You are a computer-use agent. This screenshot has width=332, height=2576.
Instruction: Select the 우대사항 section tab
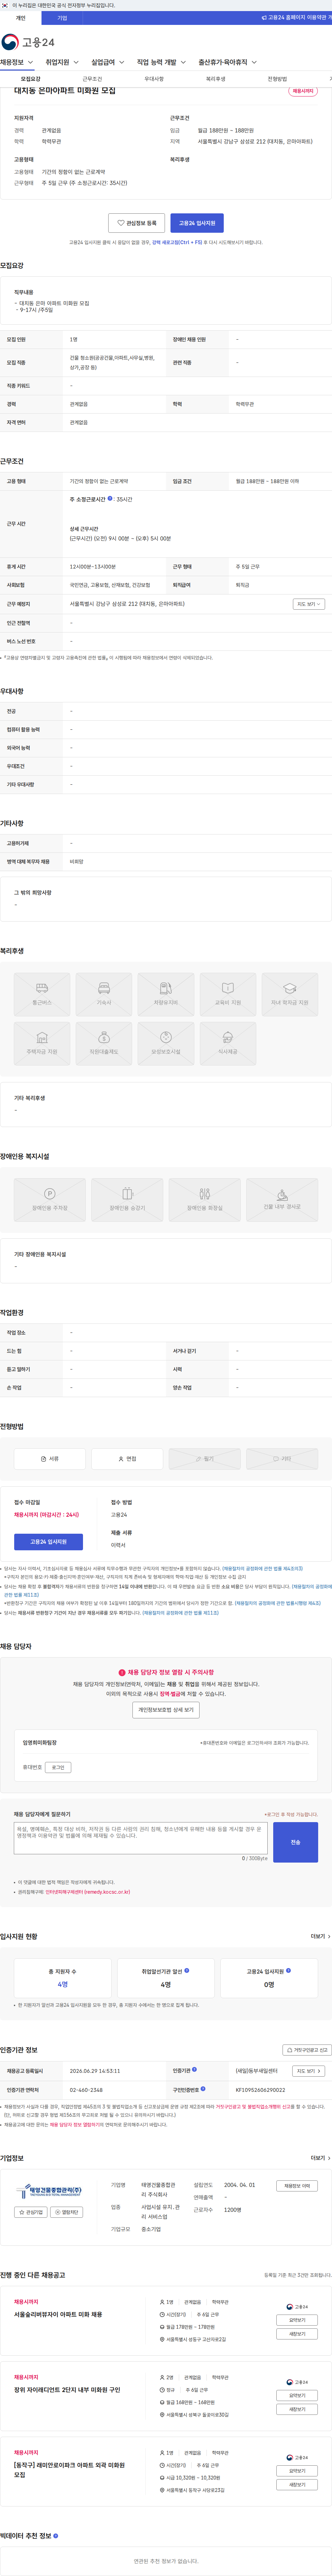tap(154, 79)
